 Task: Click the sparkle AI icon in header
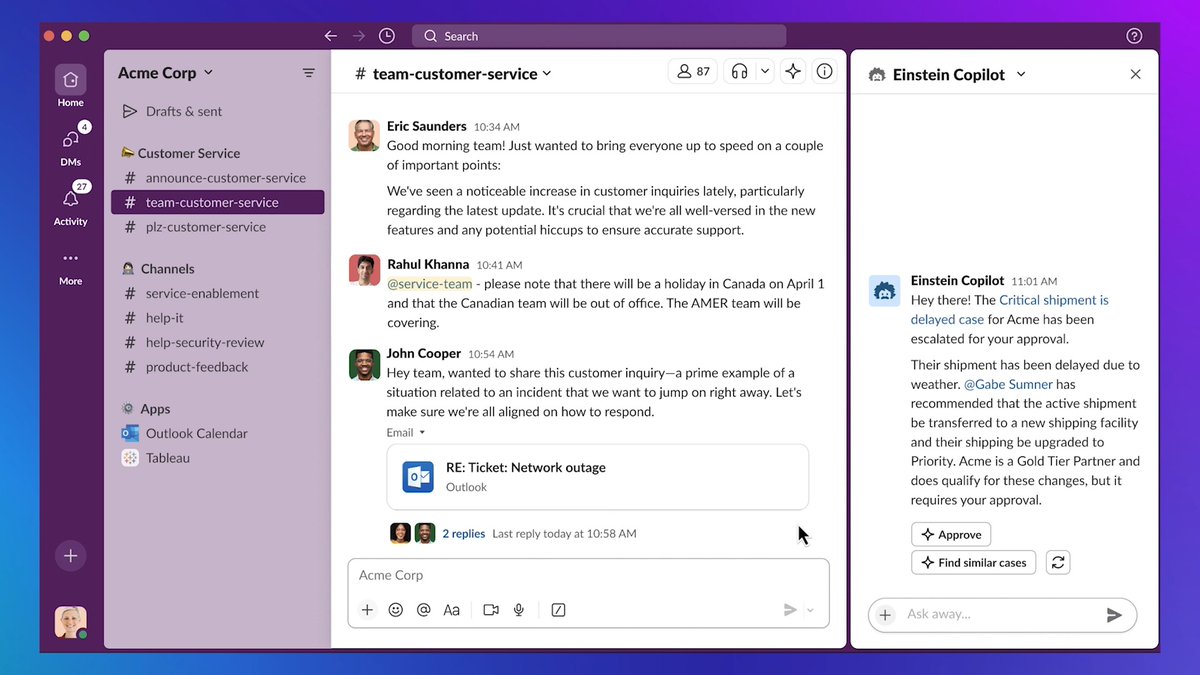click(x=793, y=72)
